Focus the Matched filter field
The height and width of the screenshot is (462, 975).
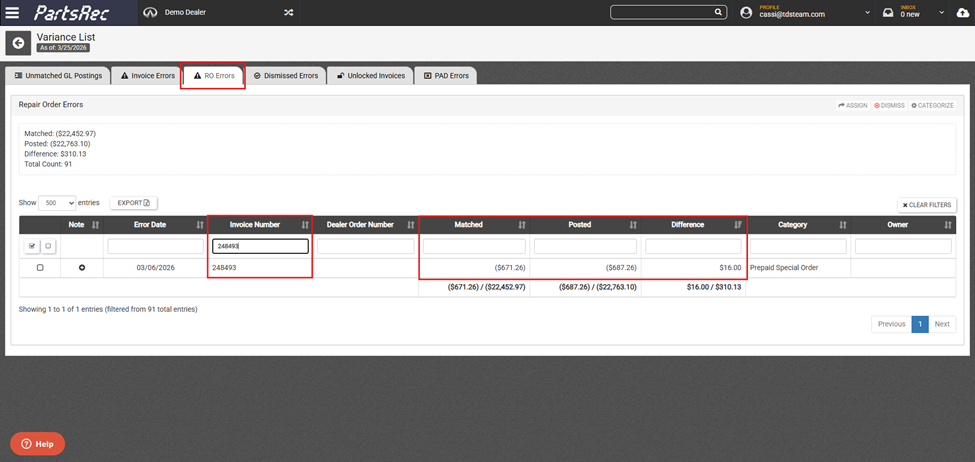tap(474, 247)
